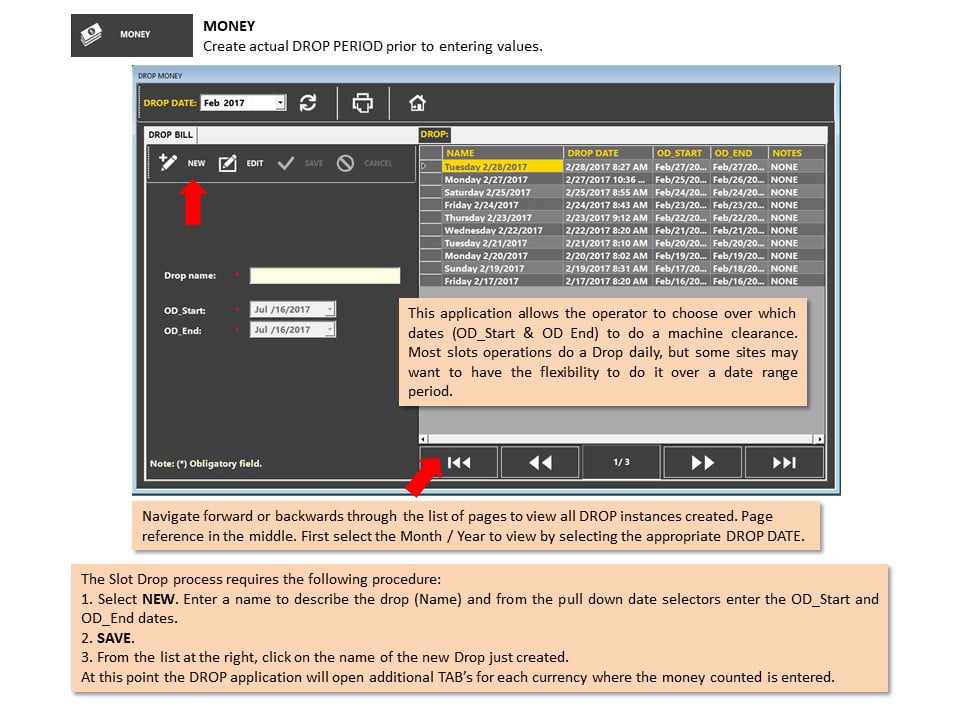Click the SAVE checkmark icon

(x=286, y=163)
